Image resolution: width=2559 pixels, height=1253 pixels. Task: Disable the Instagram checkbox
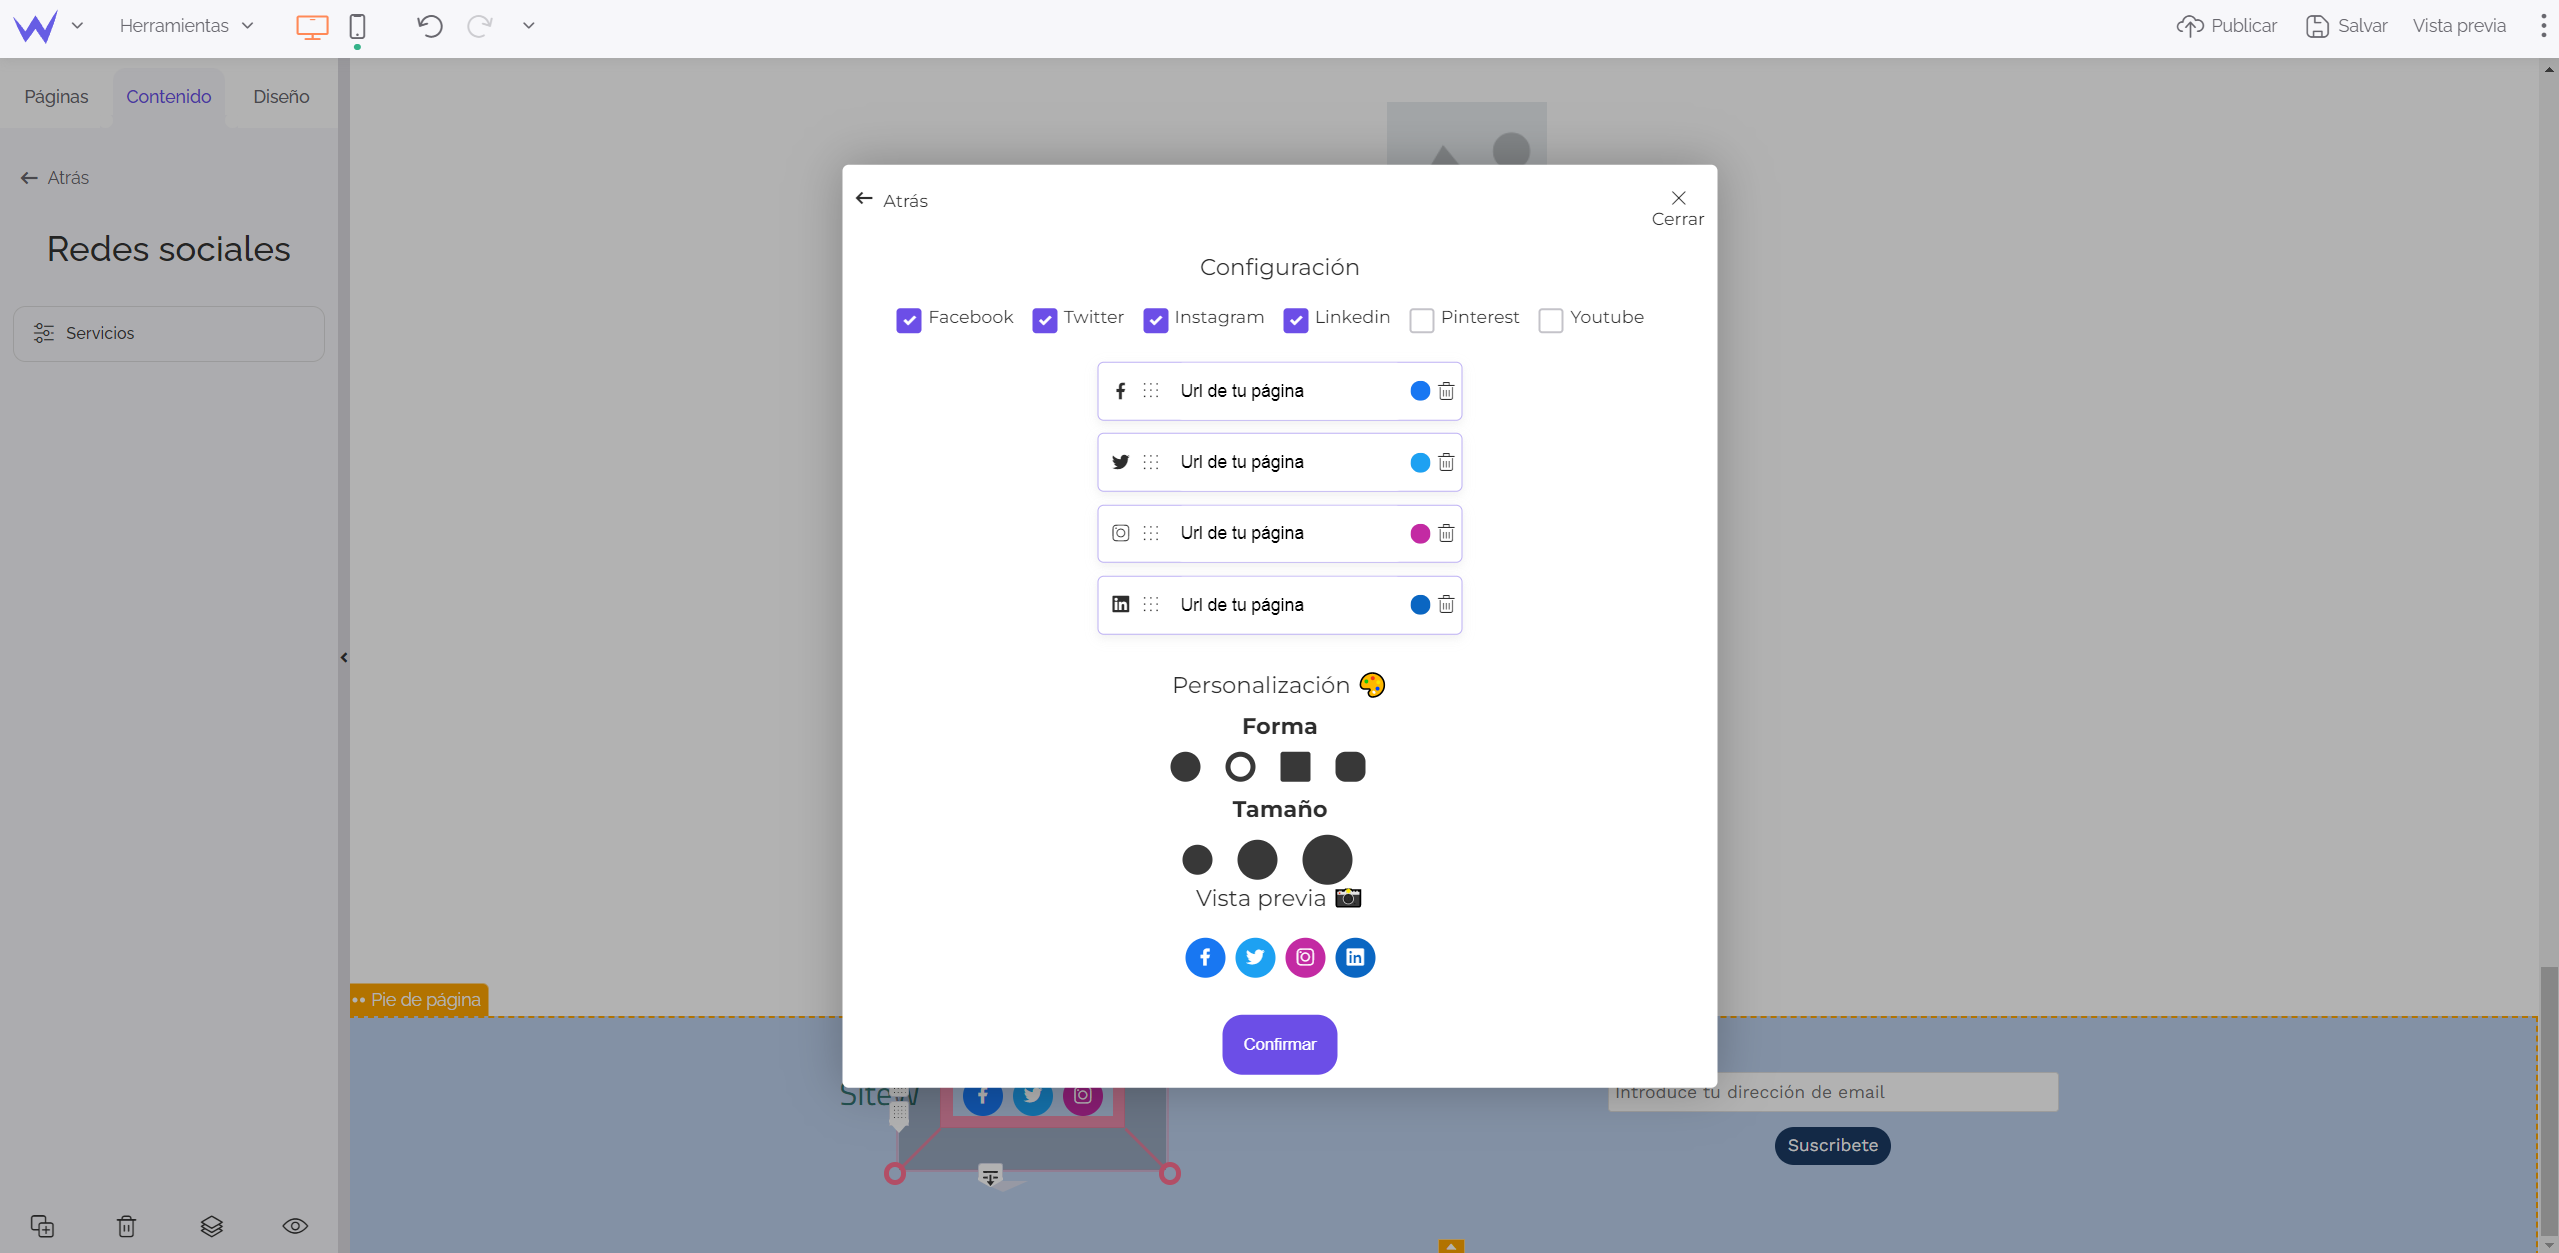[x=1157, y=318]
